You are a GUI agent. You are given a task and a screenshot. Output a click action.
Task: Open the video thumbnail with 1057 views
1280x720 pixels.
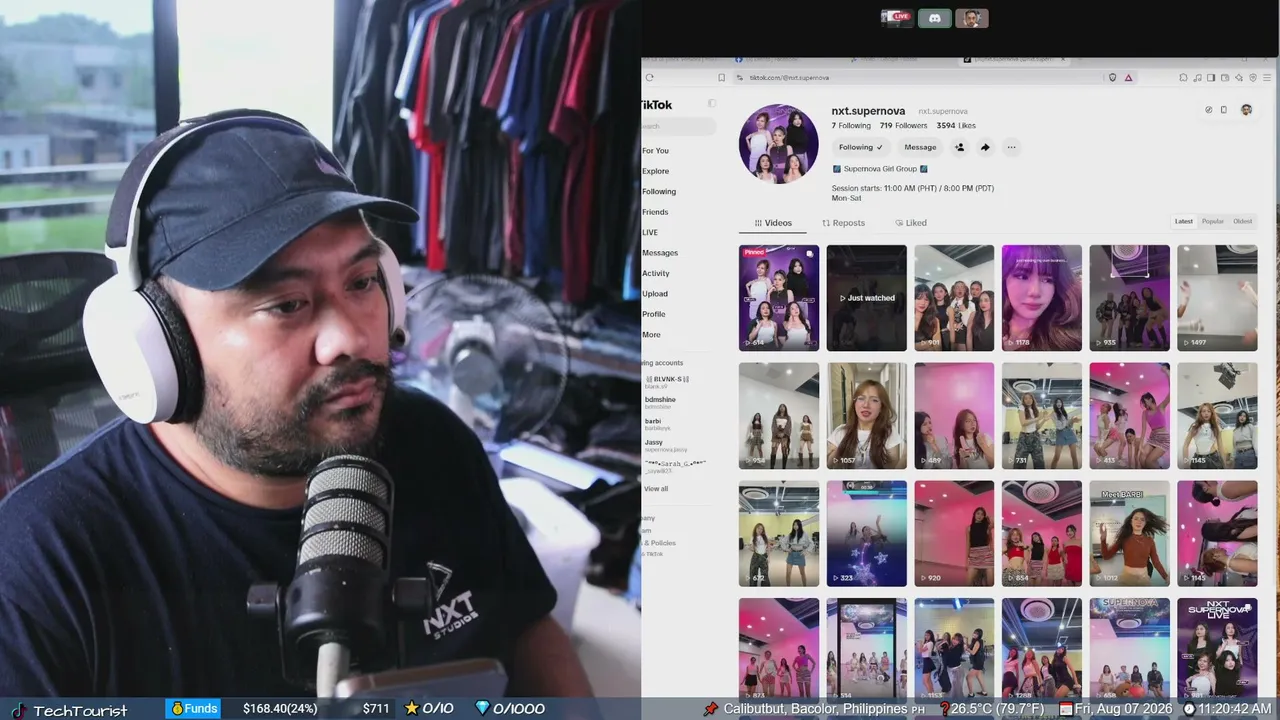tap(866, 416)
